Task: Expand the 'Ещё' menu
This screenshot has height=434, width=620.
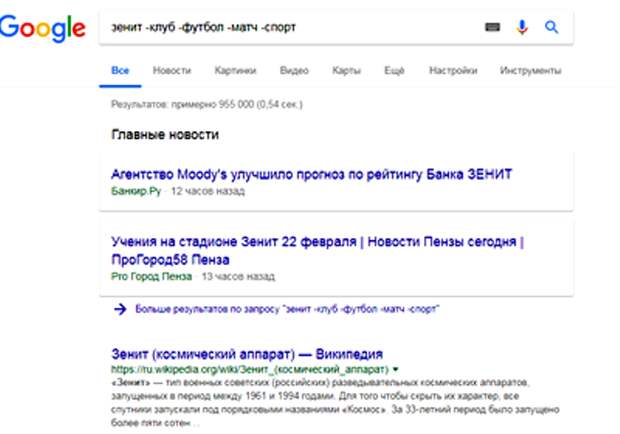Action: [394, 71]
